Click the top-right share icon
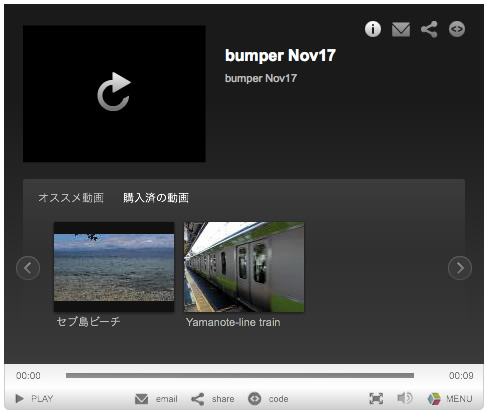The width and height of the screenshot is (485, 413). pos(429,29)
